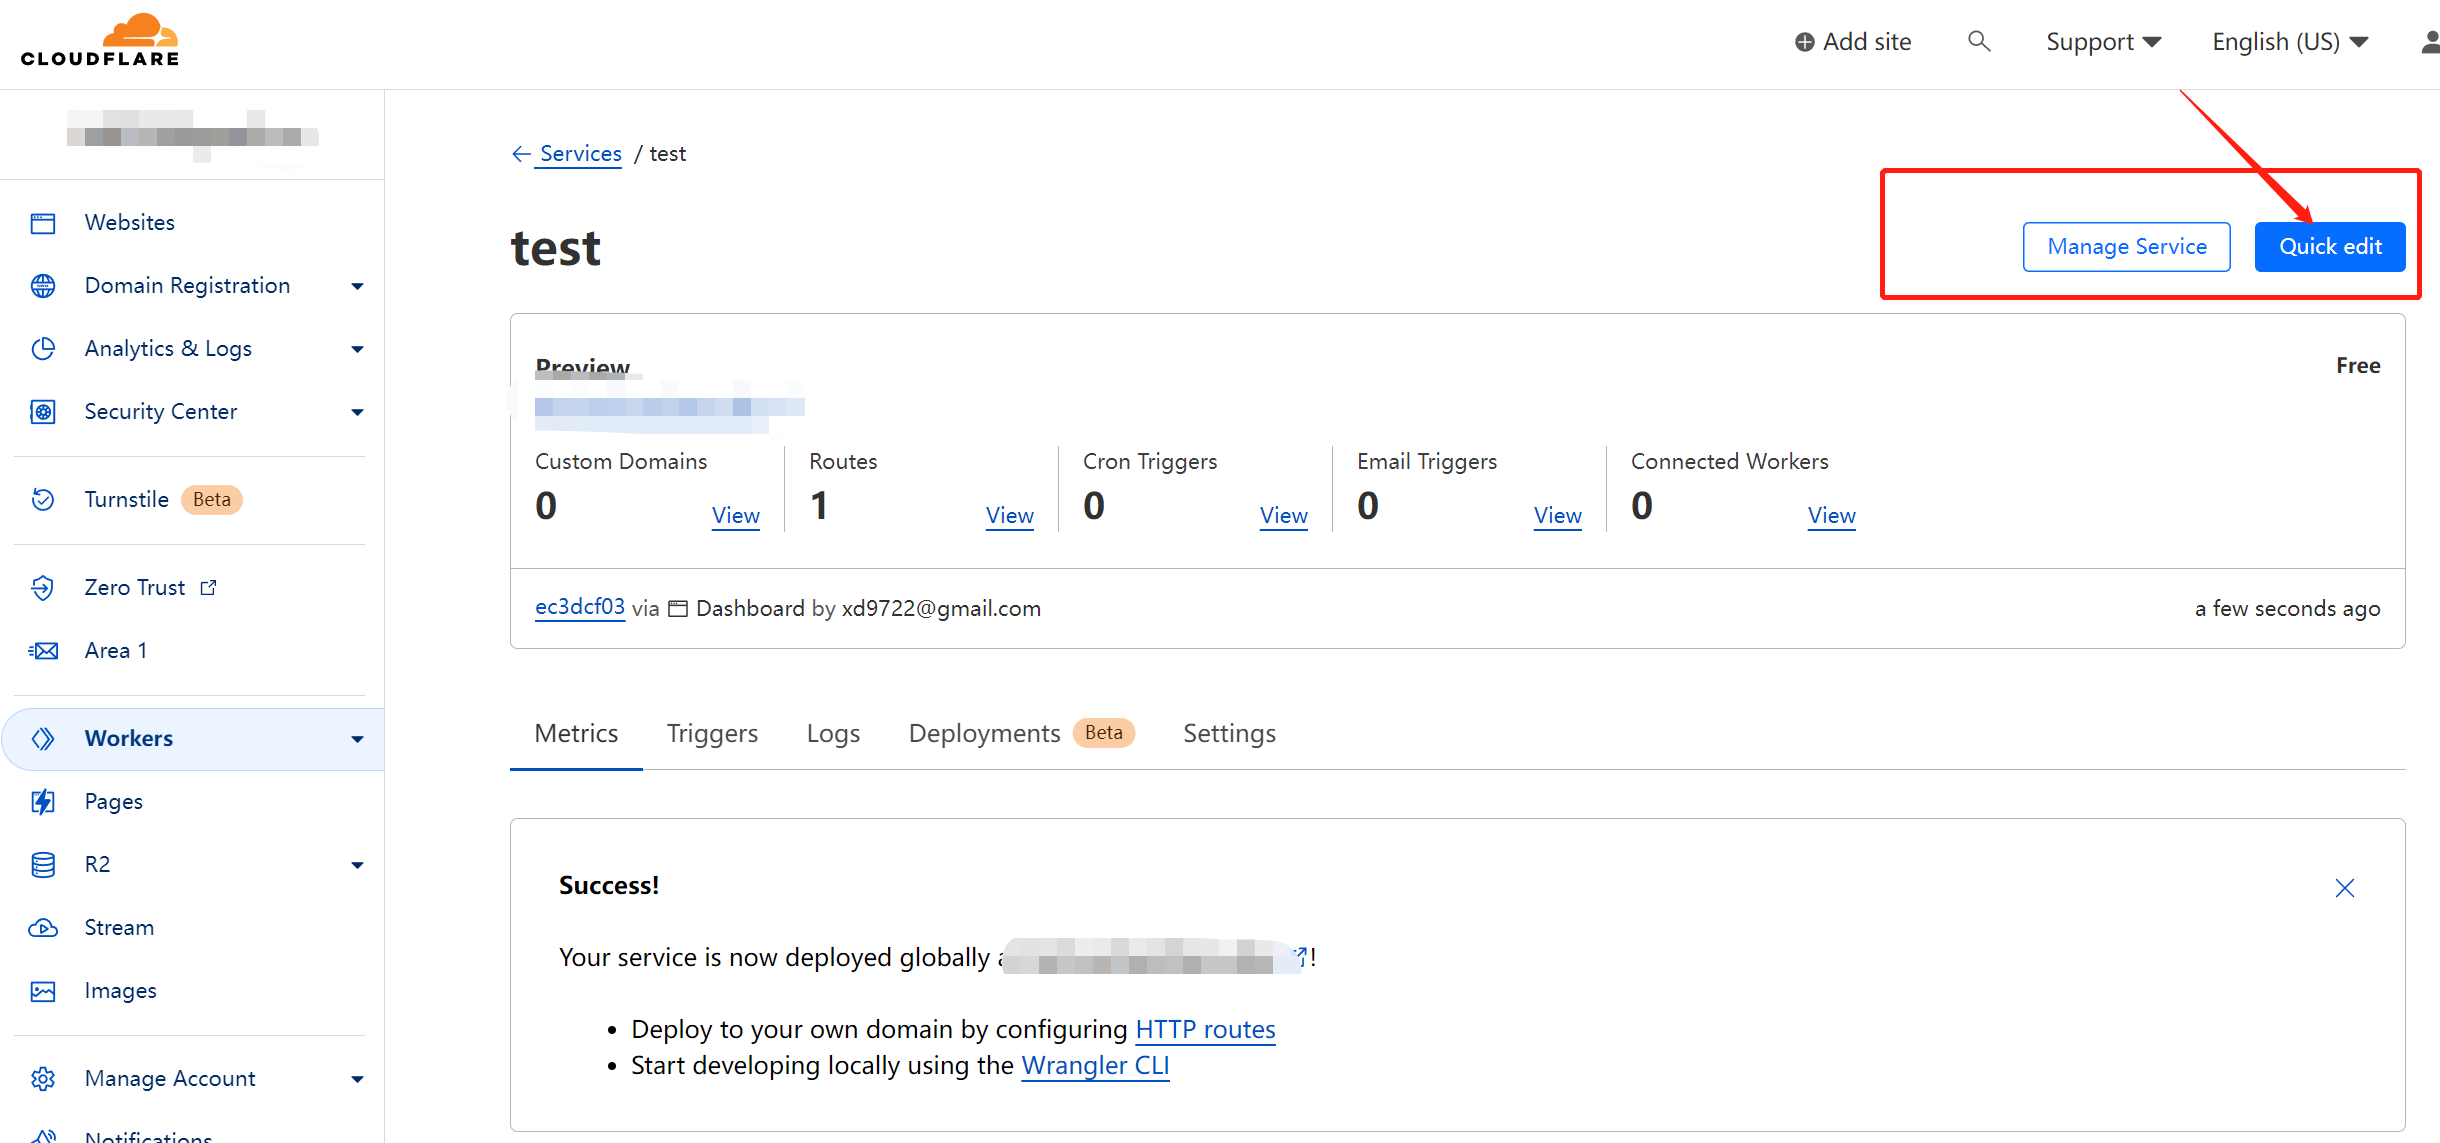Collapse the Workers menu arrow
The height and width of the screenshot is (1143, 2440).
tap(357, 740)
